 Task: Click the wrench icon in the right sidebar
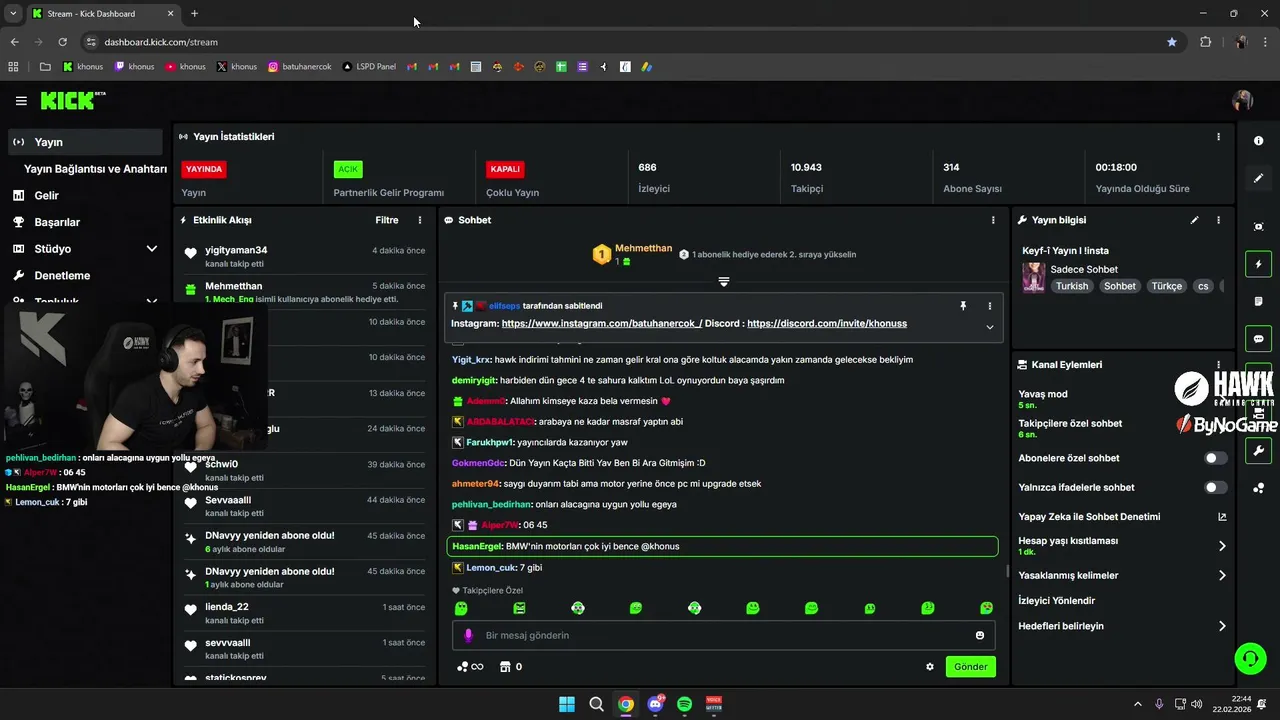(1258, 451)
